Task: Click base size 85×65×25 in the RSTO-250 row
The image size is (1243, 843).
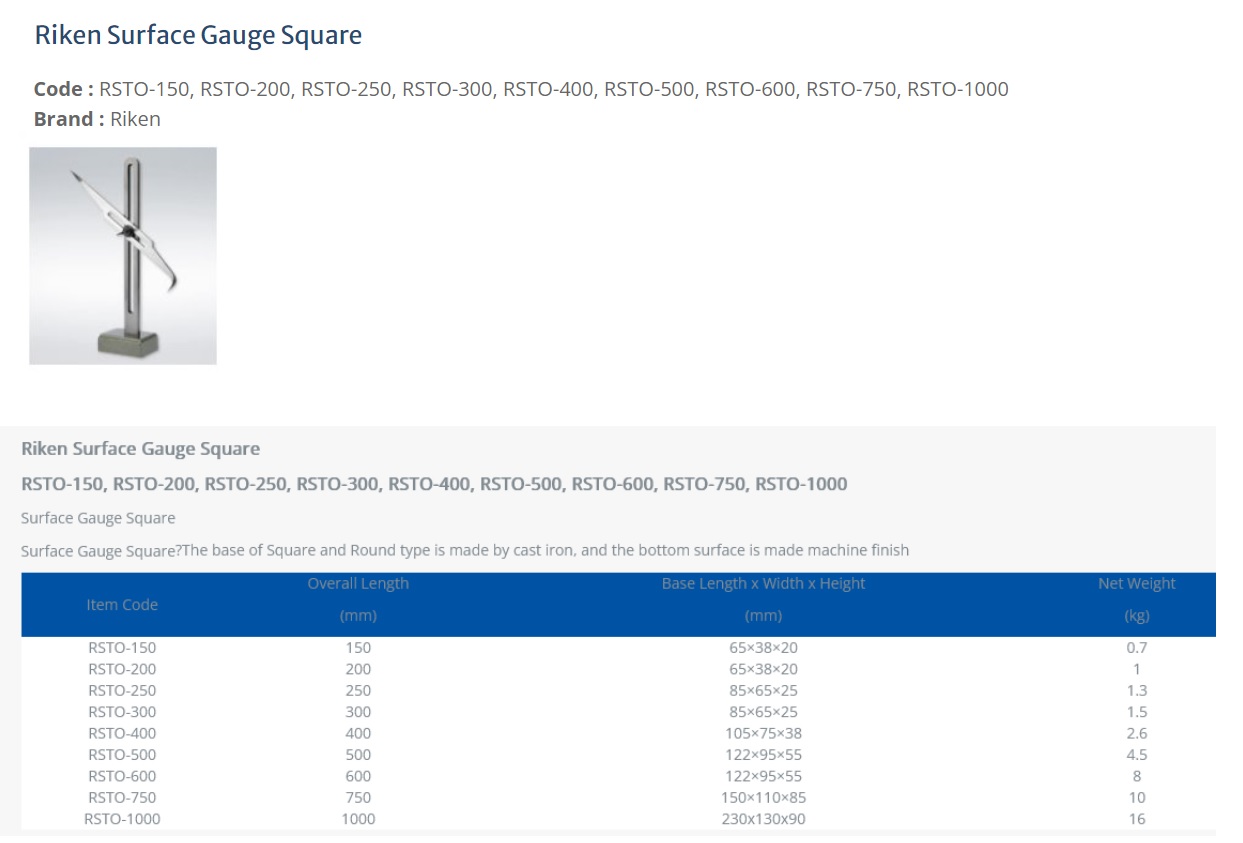Action: (x=764, y=690)
